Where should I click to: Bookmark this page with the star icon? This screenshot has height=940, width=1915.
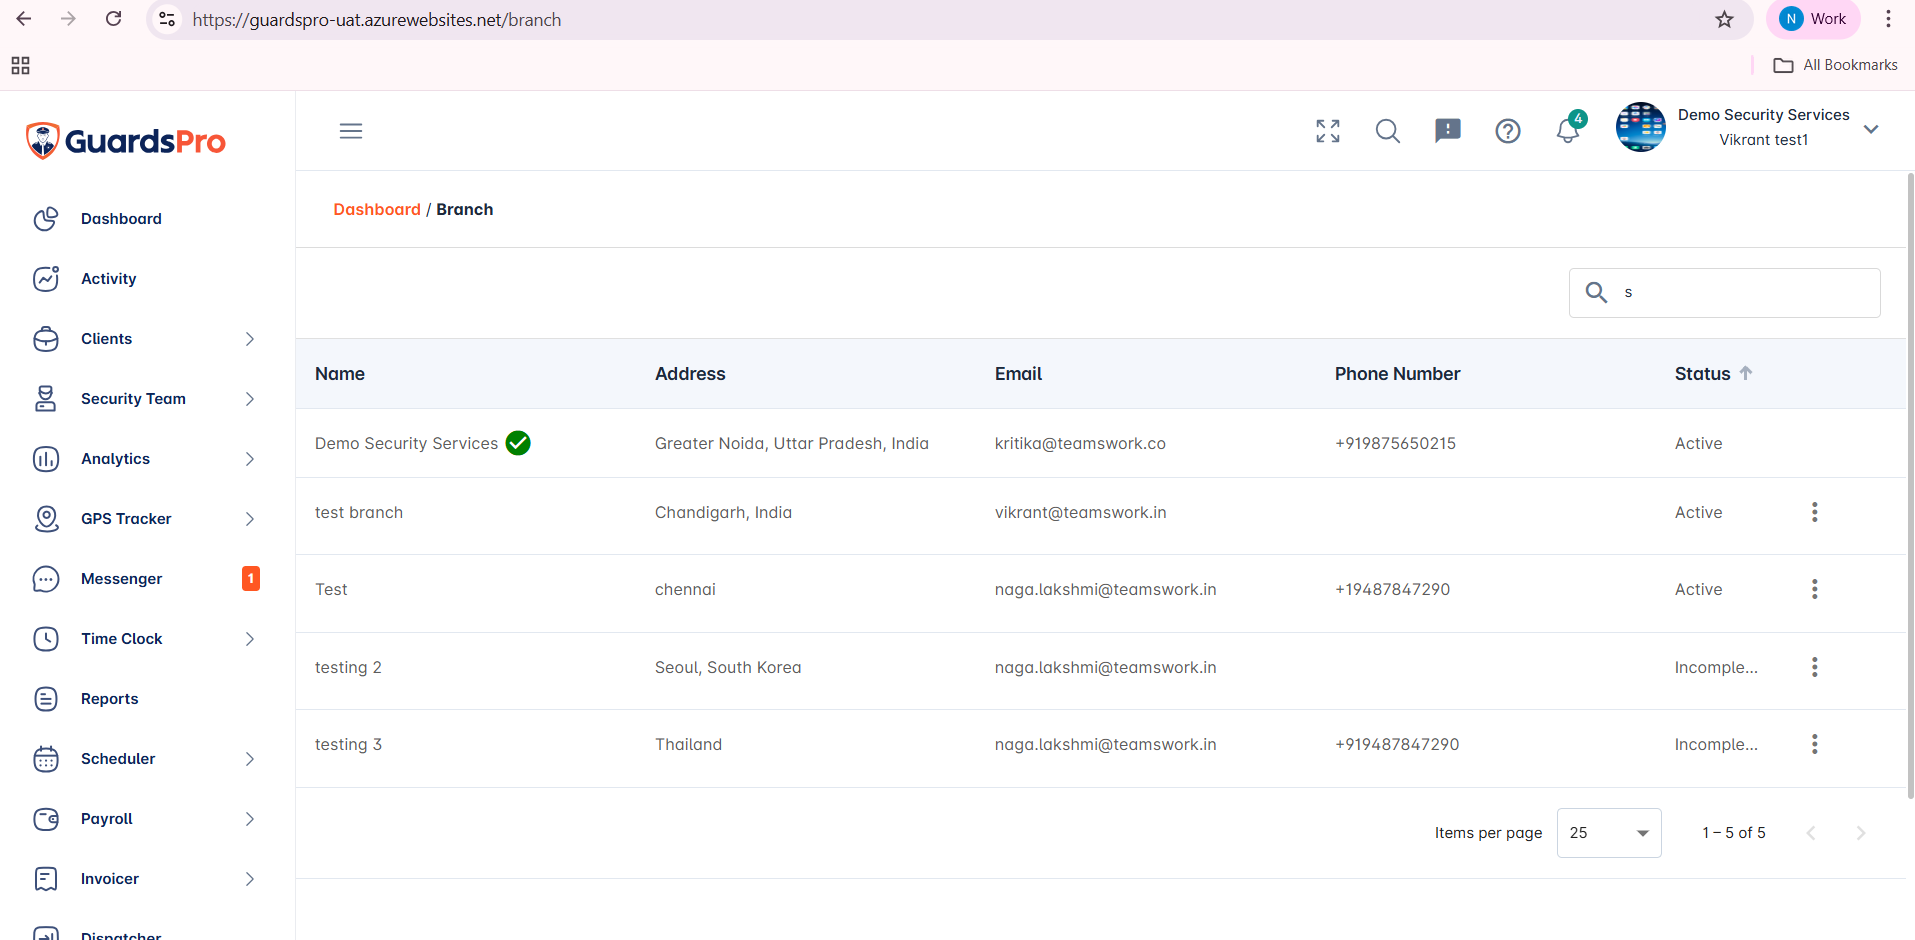(1724, 19)
